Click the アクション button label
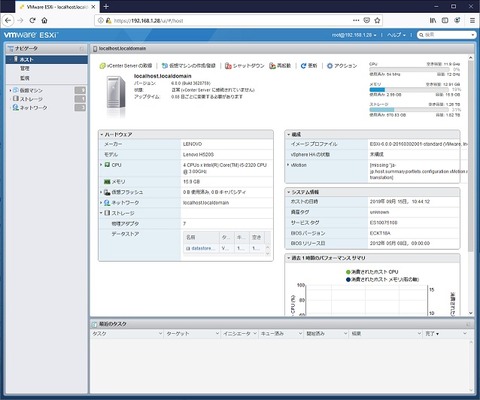The height and width of the screenshot is (400, 480). (346, 66)
